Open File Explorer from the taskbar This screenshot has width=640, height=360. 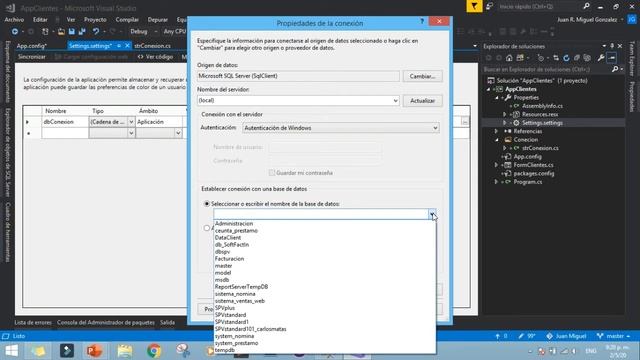click(x=124, y=351)
